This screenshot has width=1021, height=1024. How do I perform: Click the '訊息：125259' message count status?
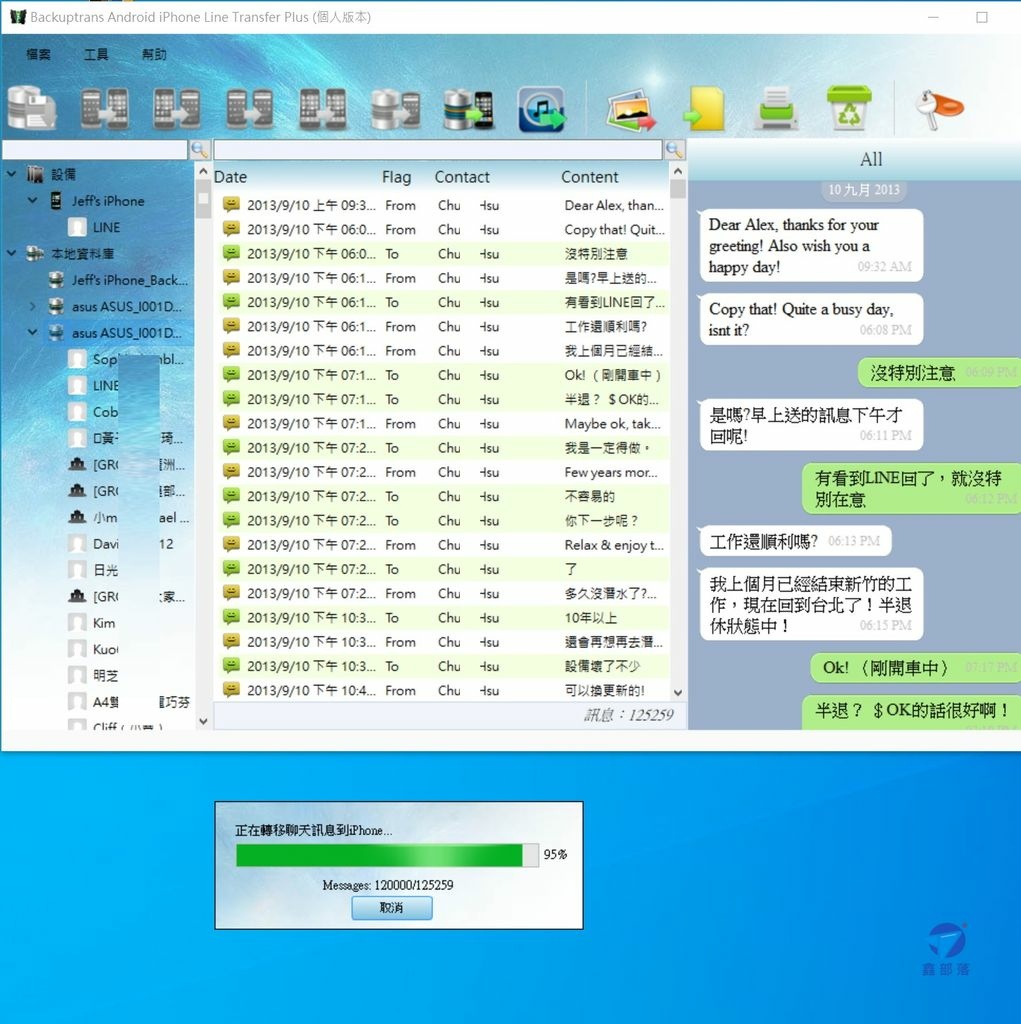point(628,715)
